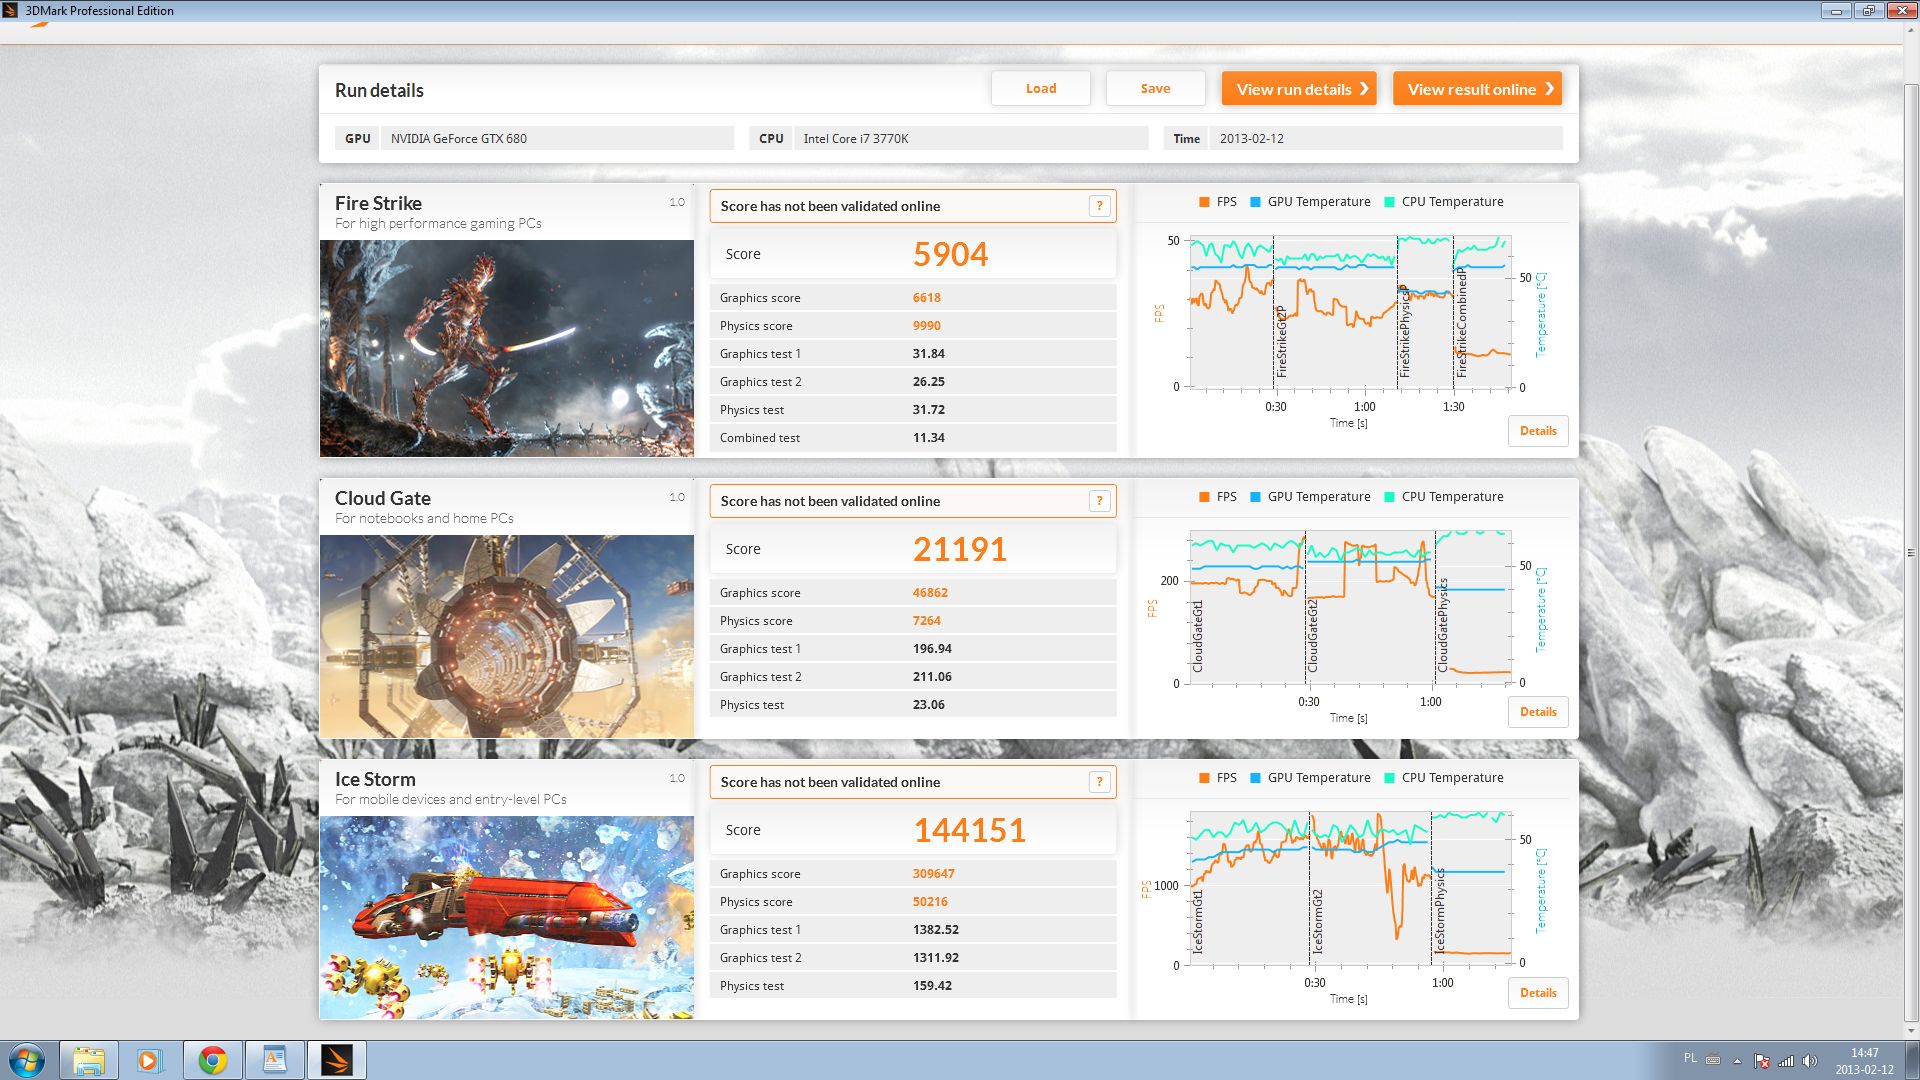The width and height of the screenshot is (1920, 1080).
Task: Click the Fire Strike physics score 9990
Action: [x=926, y=325]
